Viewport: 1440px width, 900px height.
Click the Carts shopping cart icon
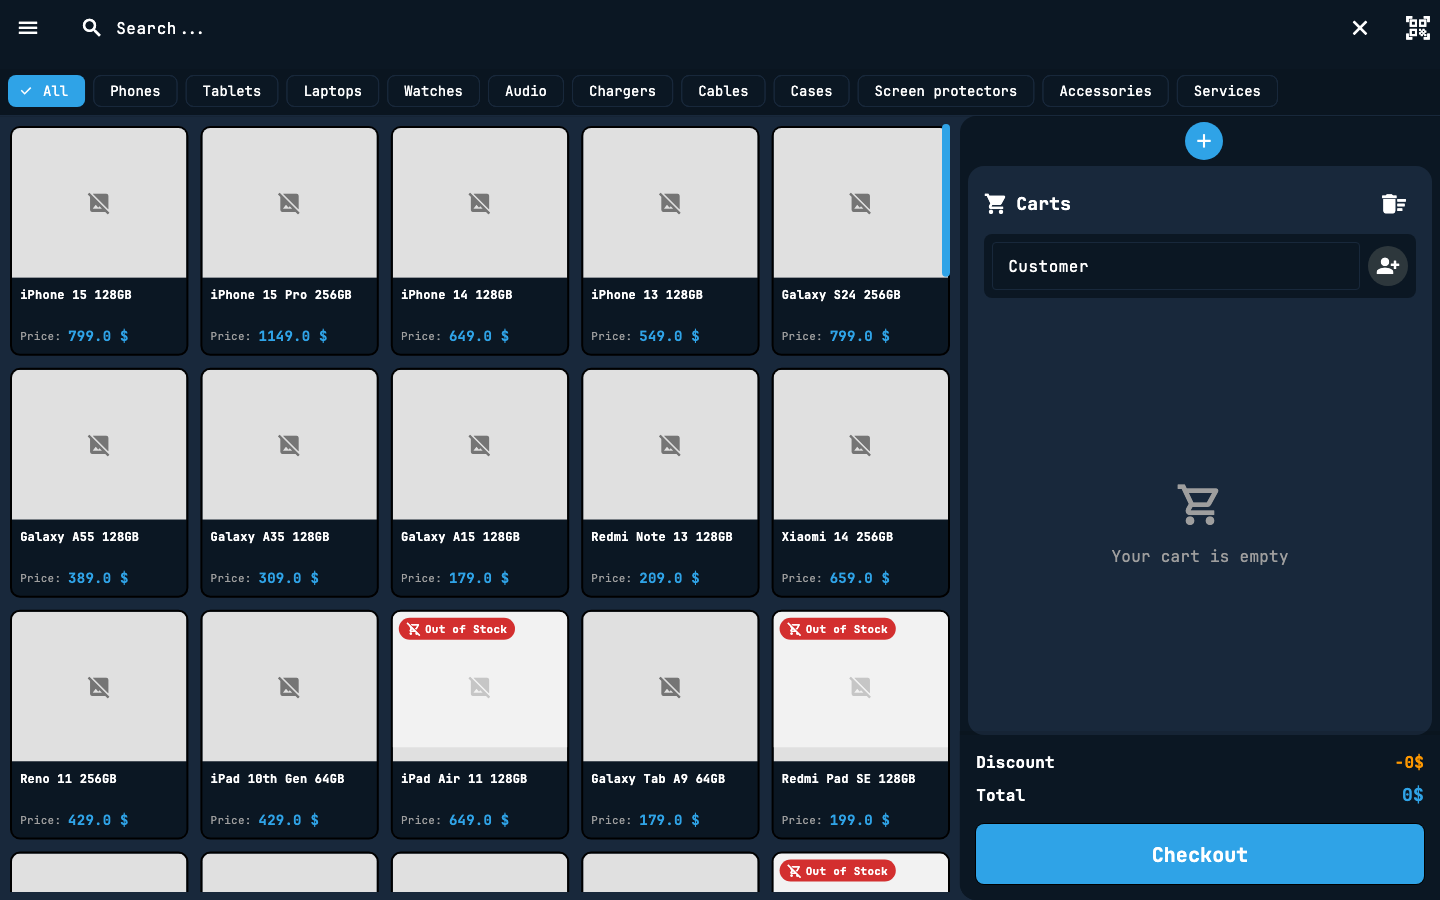[995, 204]
